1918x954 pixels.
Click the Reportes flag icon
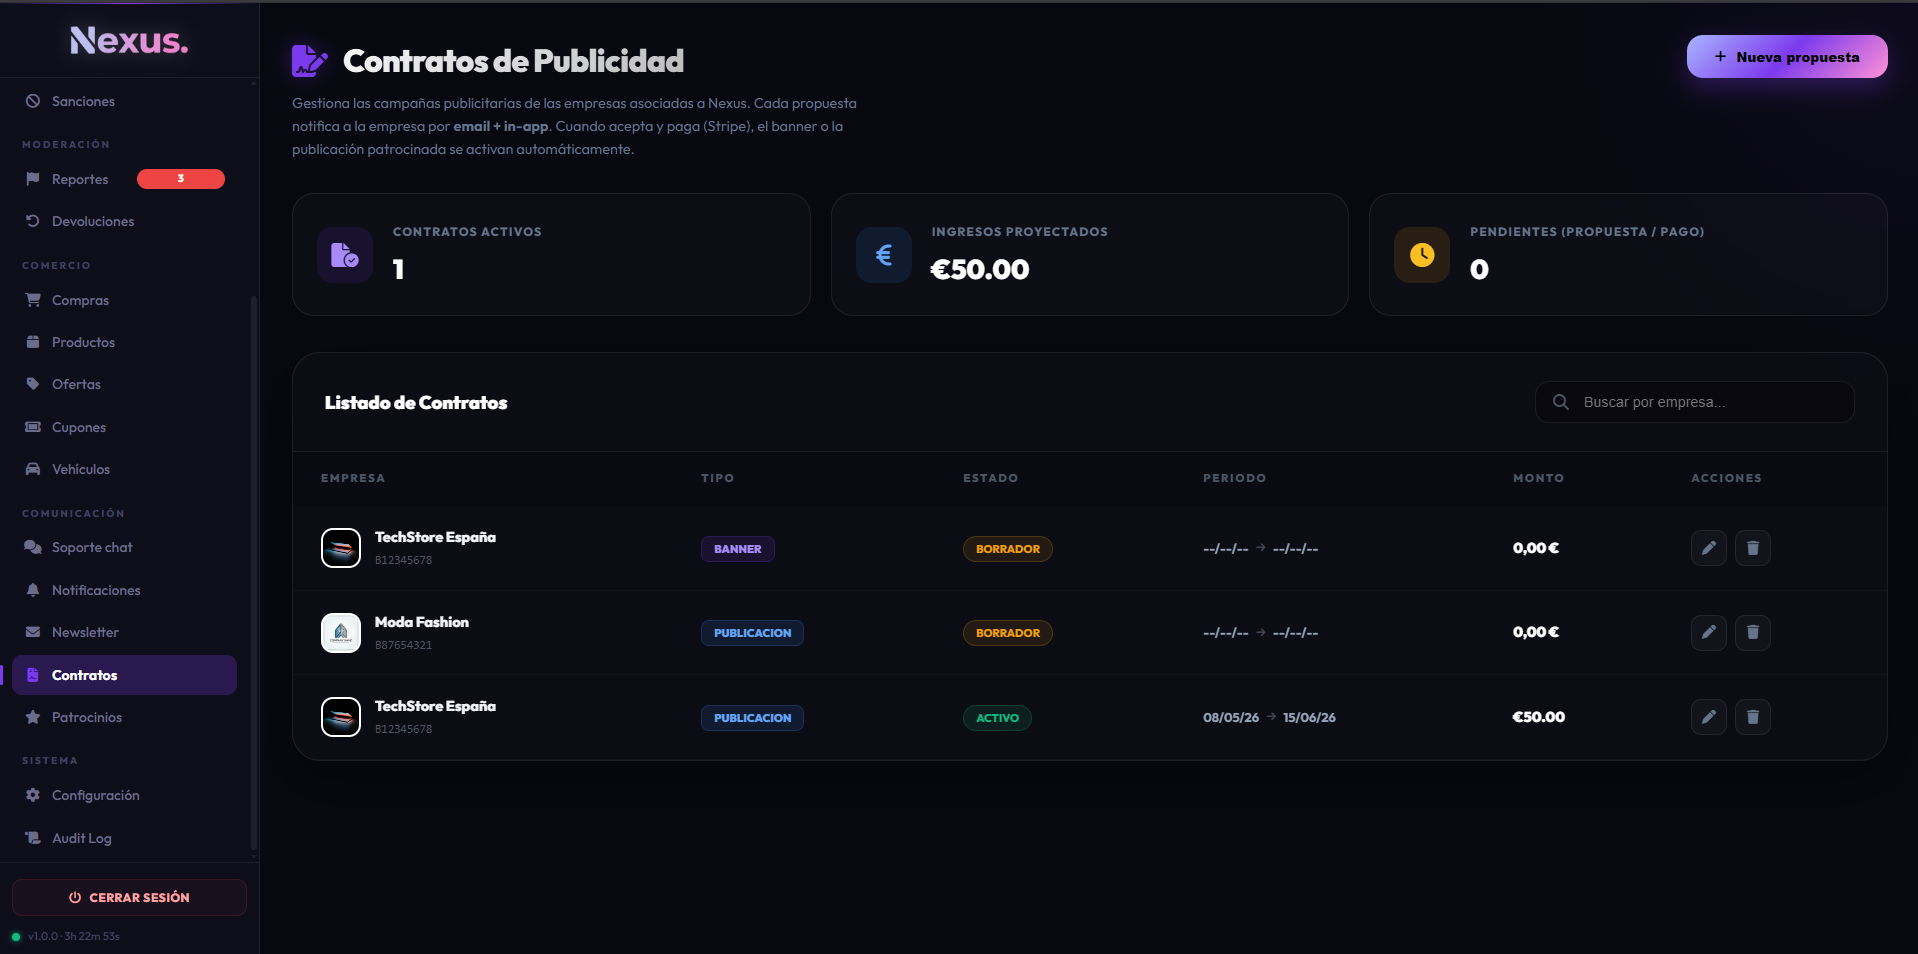click(x=33, y=179)
